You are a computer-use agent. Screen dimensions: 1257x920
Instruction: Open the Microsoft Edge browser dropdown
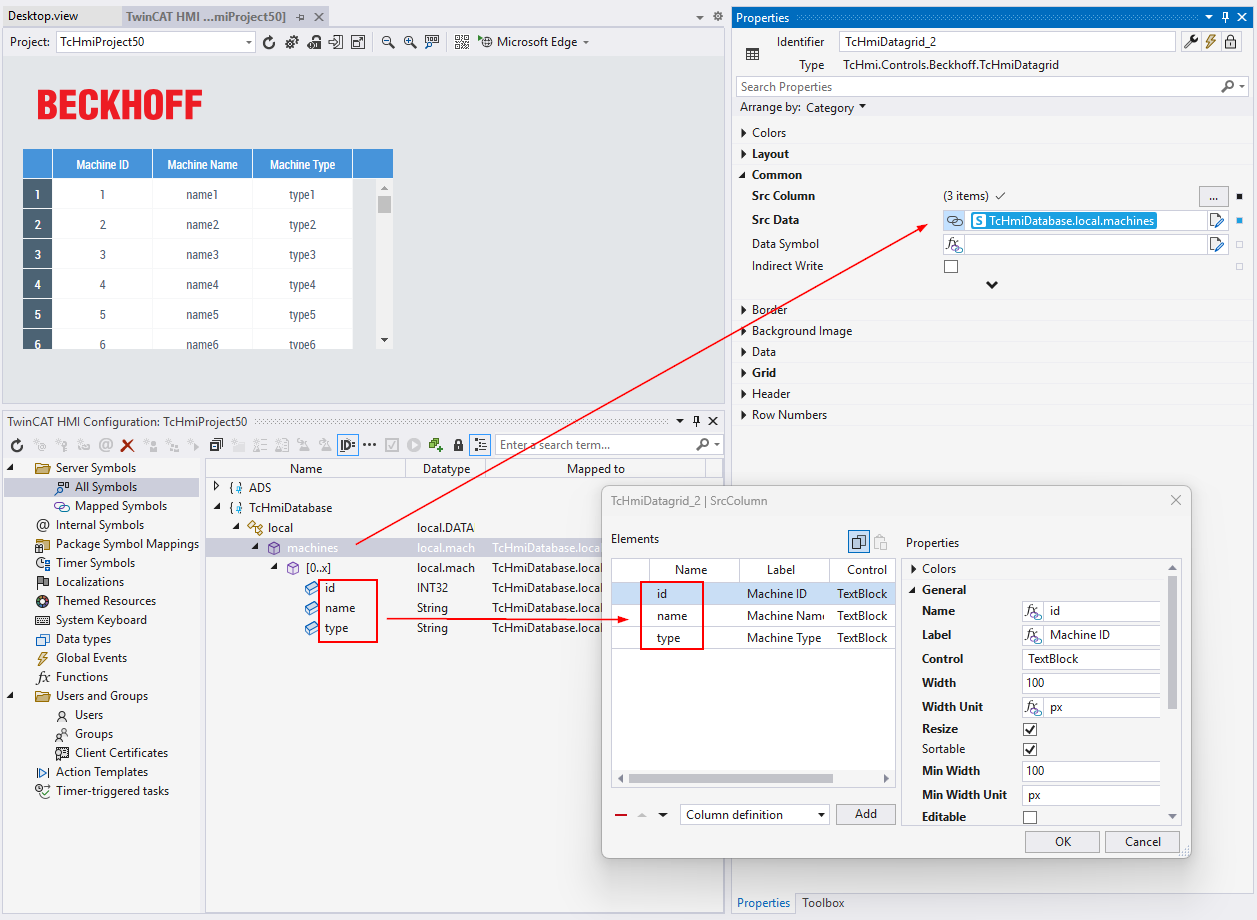[x=535, y=42]
